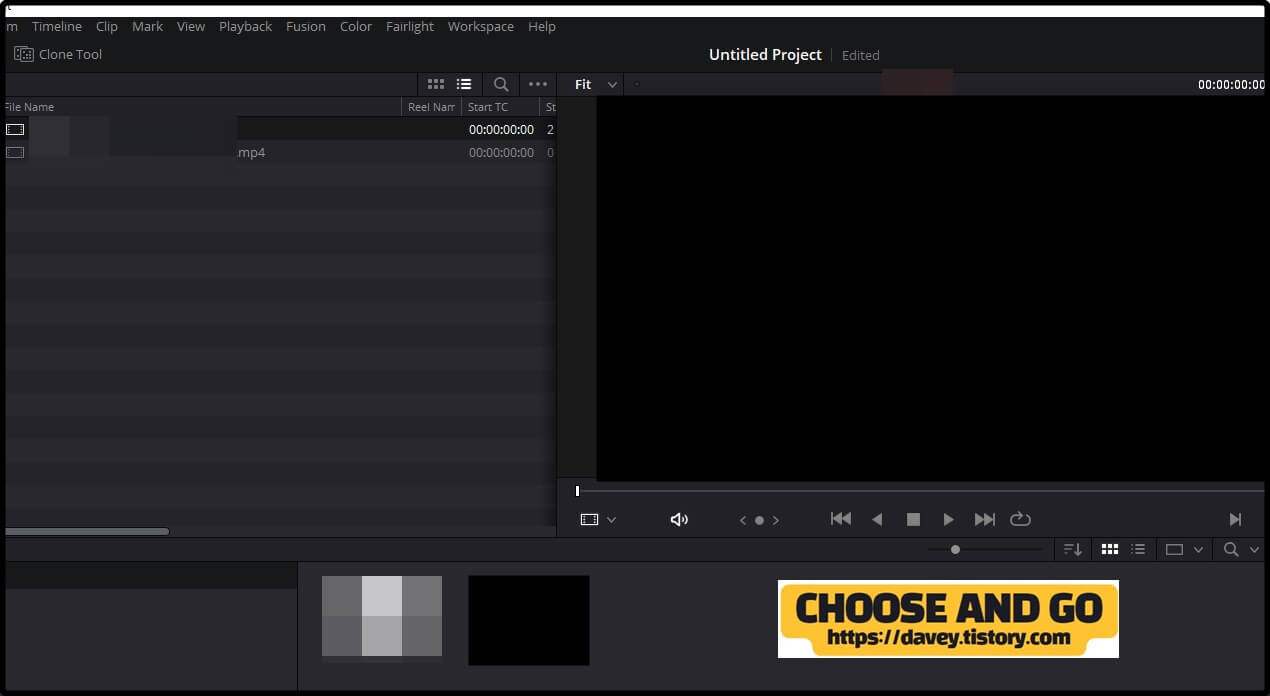Open the Fairlight menu
Image resolution: width=1270 pixels, height=696 pixels.
tap(410, 26)
